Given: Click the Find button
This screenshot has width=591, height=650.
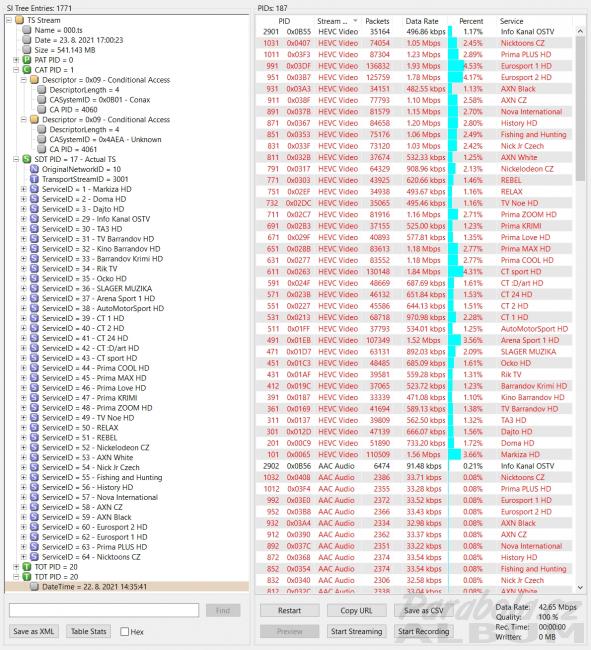Looking at the screenshot, I should click(223, 610).
